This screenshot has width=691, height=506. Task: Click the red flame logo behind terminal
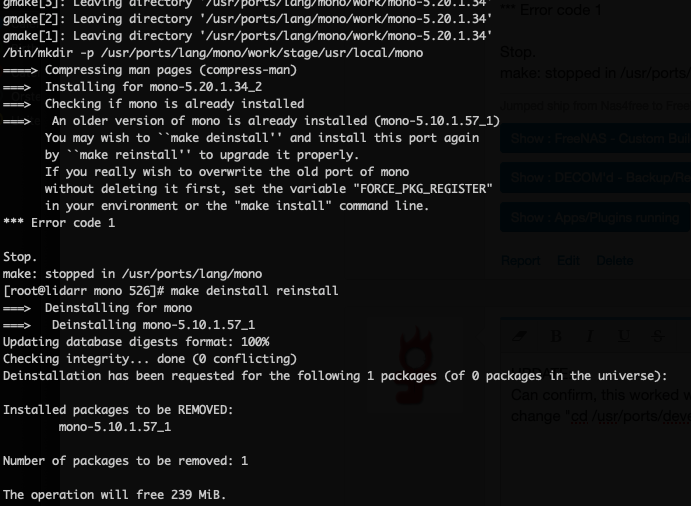click(x=414, y=365)
